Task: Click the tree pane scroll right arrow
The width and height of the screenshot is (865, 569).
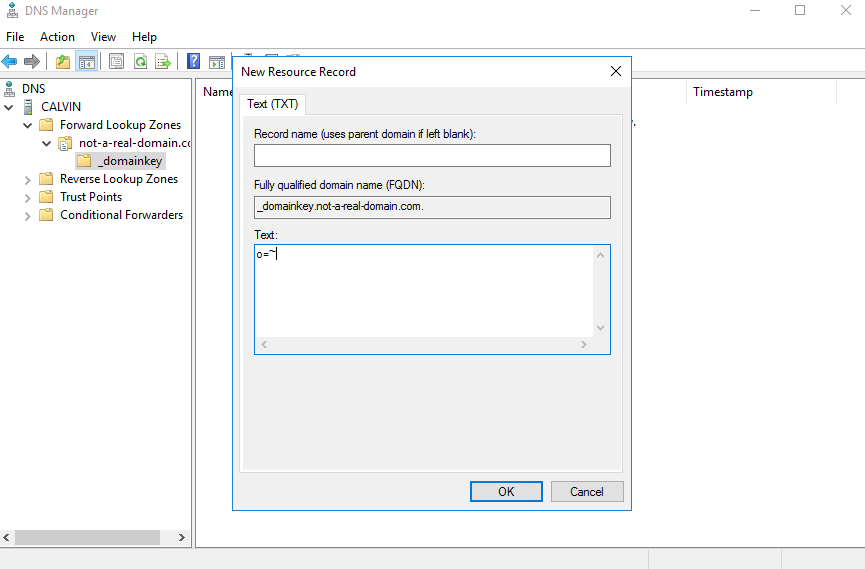Action: 181,538
